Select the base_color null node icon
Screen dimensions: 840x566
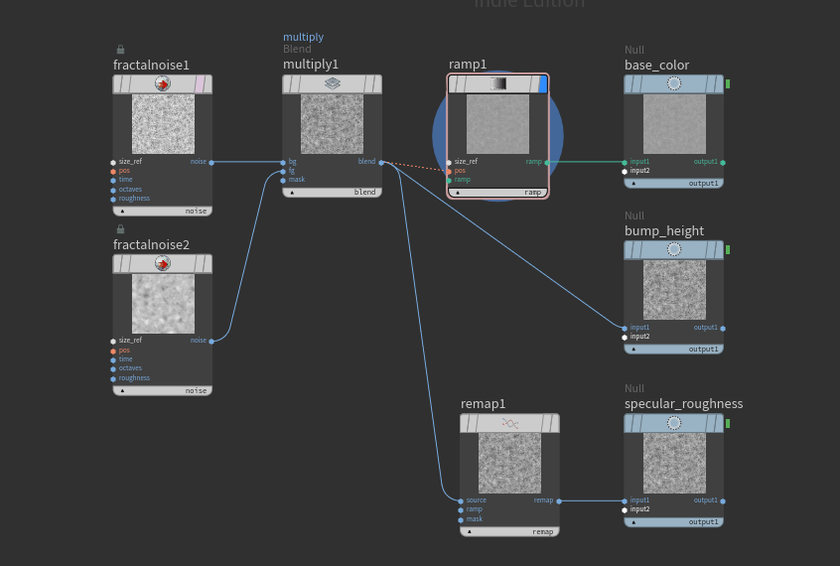point(673,85)
